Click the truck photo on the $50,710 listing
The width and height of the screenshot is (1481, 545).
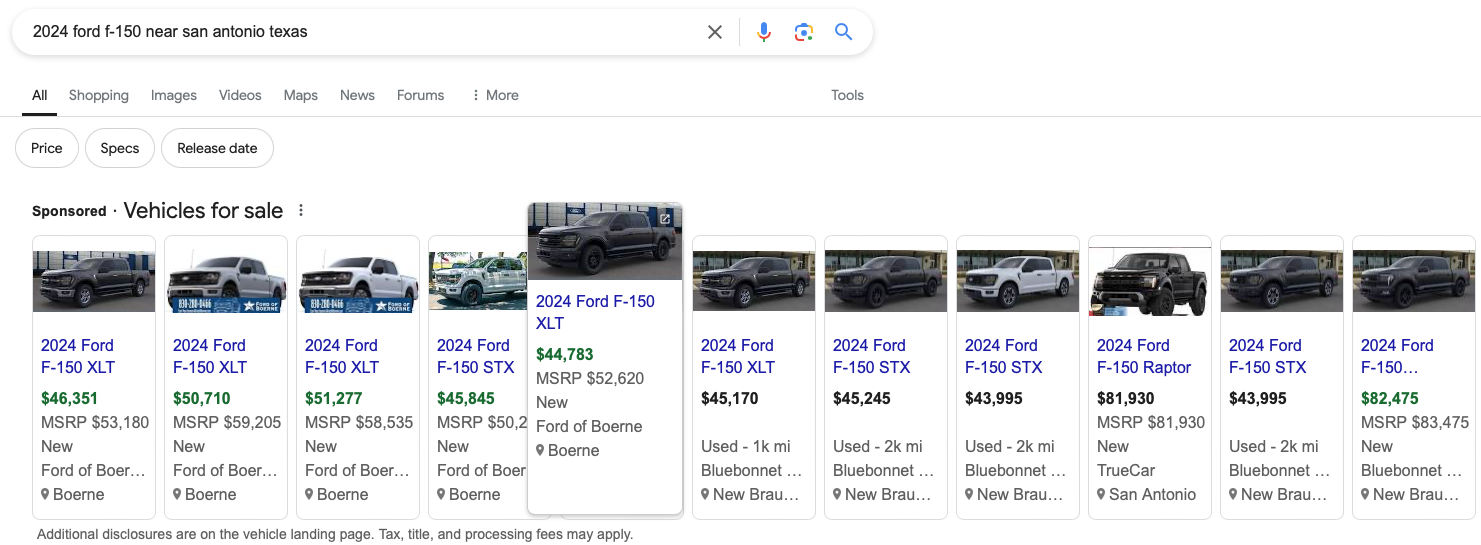click(x=226, y=281)
